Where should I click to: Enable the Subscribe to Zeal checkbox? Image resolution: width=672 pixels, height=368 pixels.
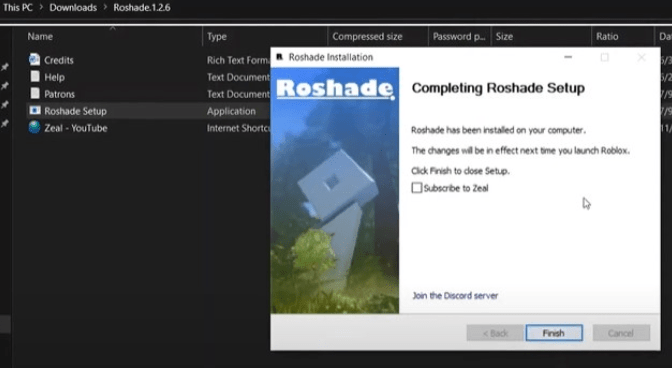click(x=417, y=188)
